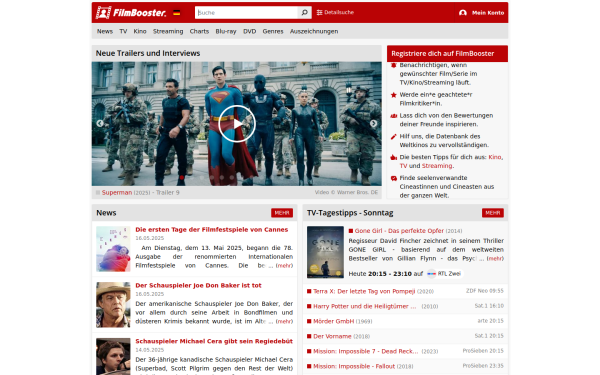Viewport: 600px width, 375px height.
Task: Go to previous trailer with left arrow
Action: [99, 123]
